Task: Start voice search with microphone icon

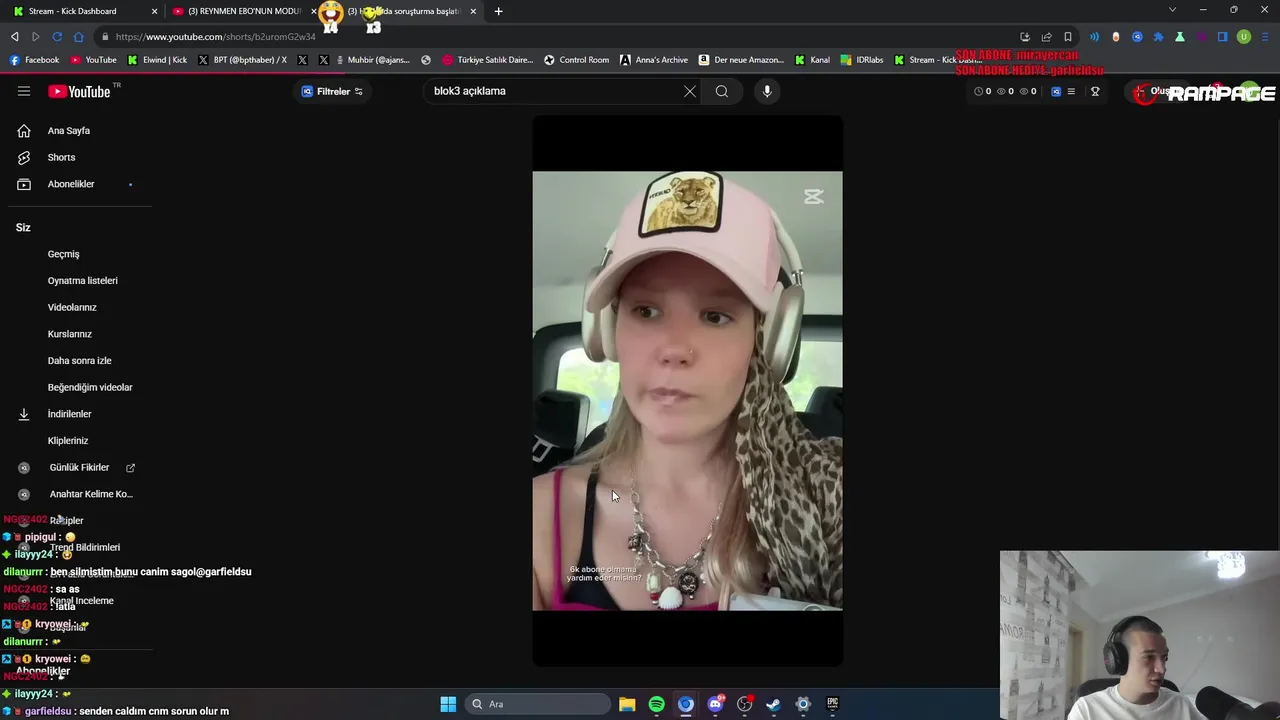Action: (x=767, y=91)
